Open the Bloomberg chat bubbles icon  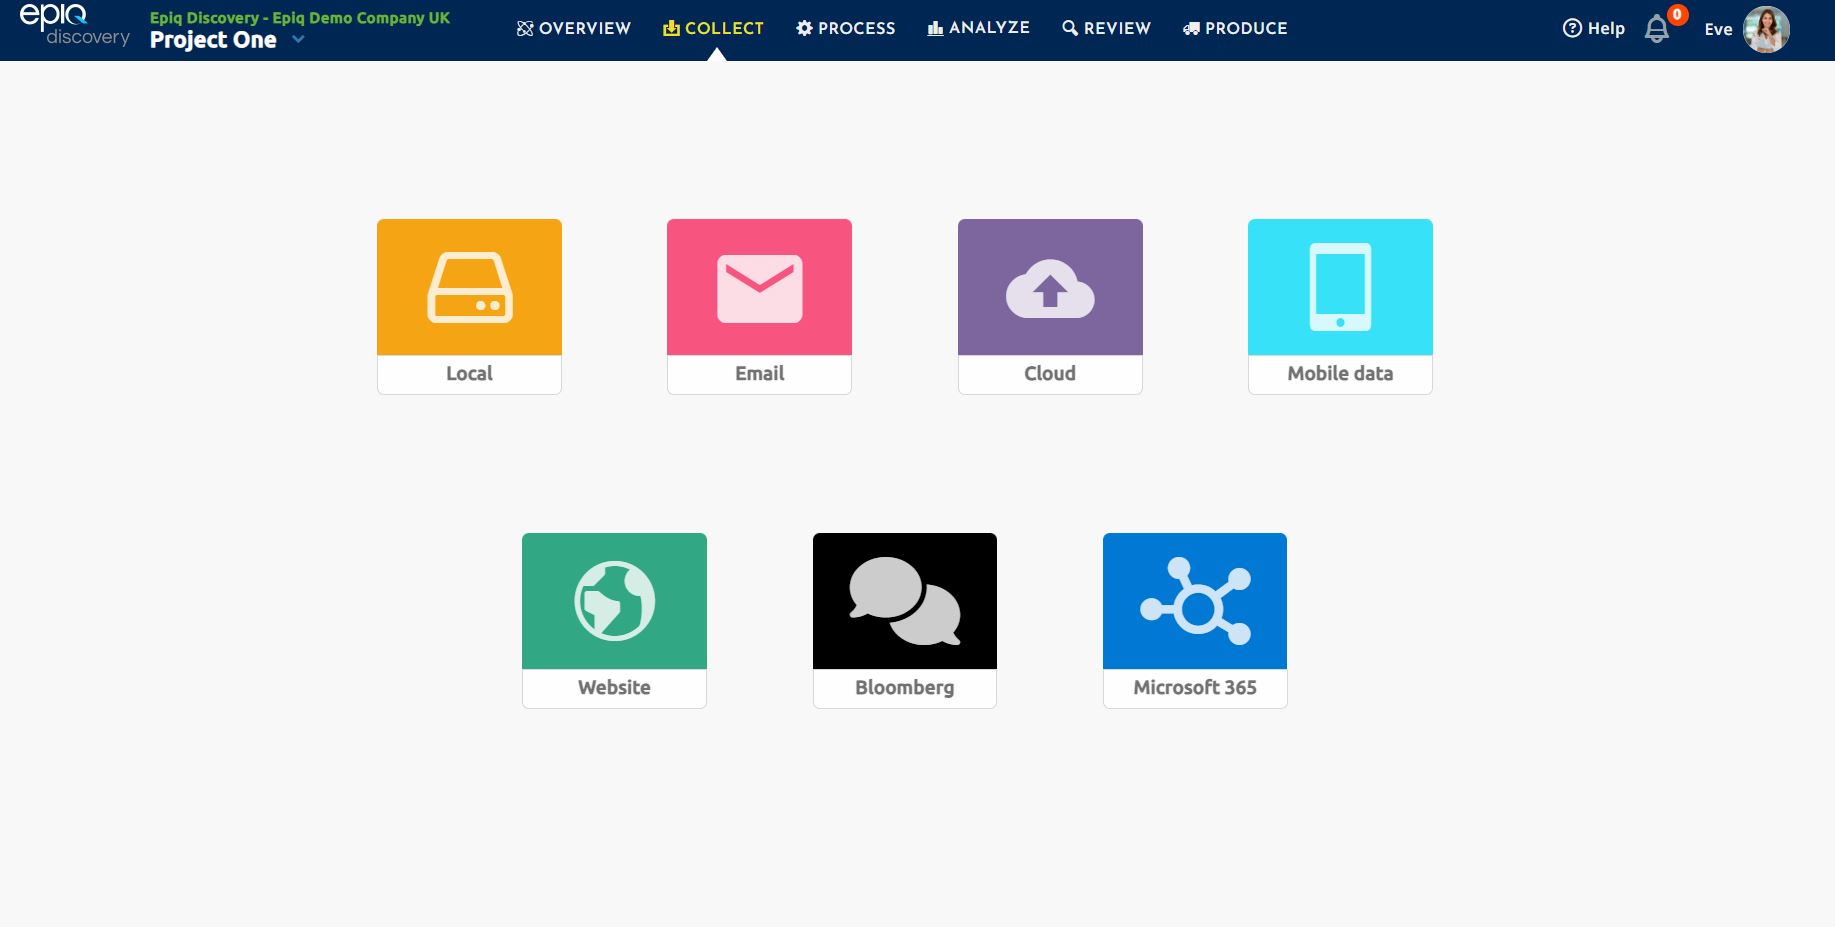tap(905, 601)
